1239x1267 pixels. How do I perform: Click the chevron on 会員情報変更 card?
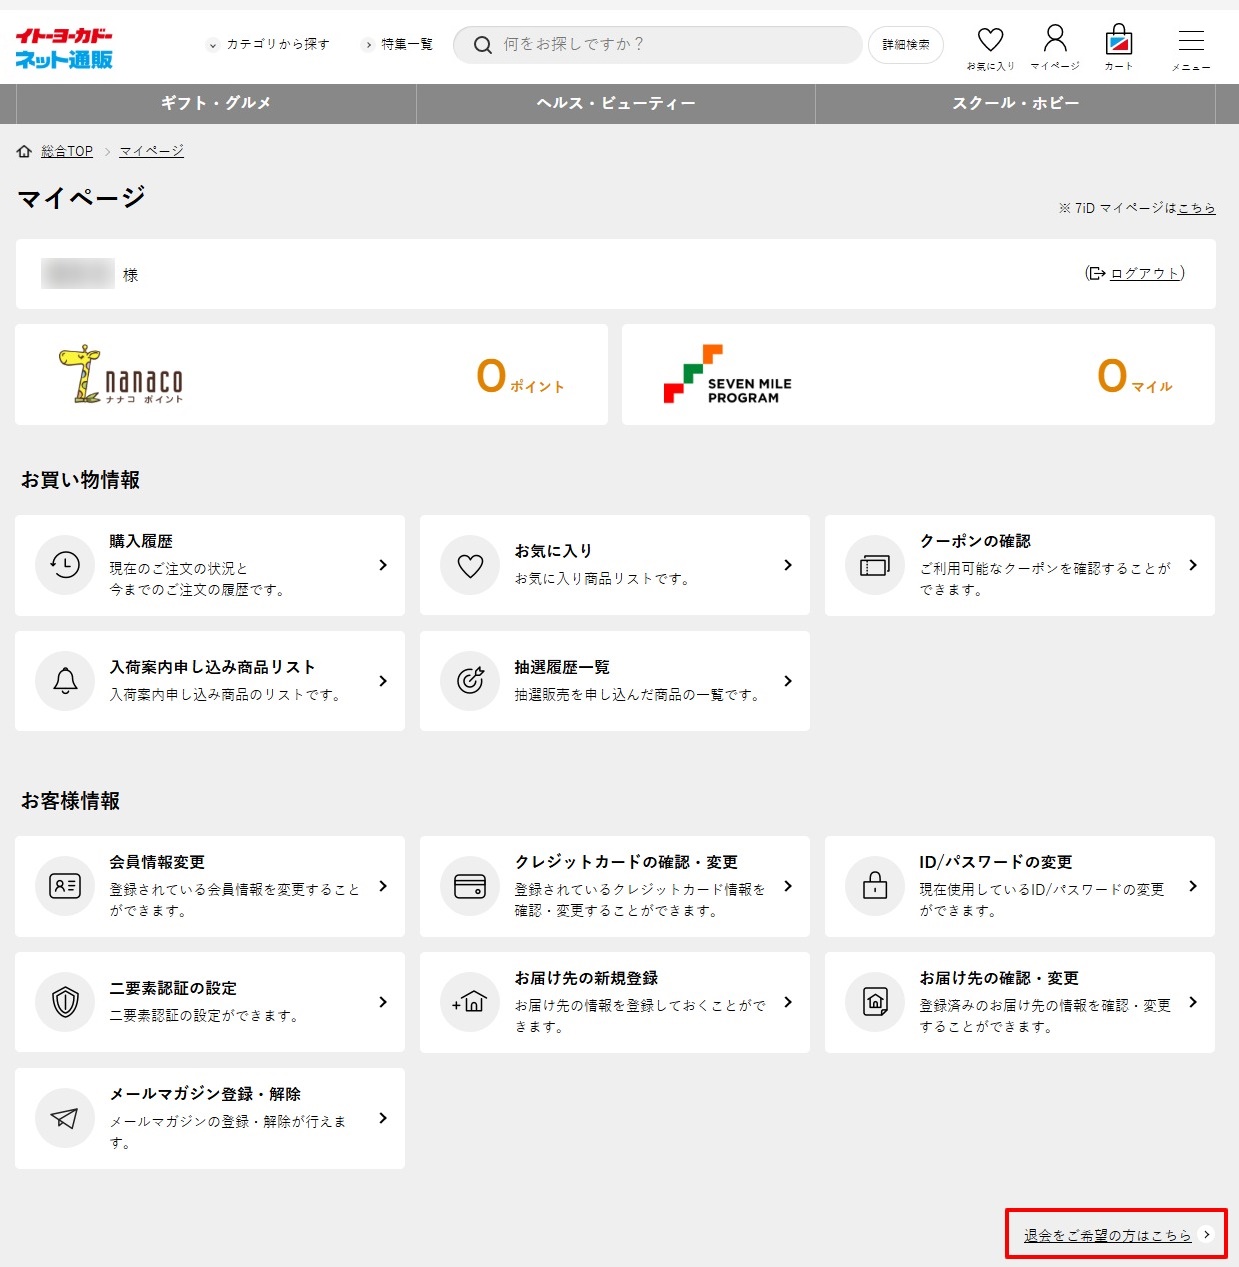[x=383, y=886]
